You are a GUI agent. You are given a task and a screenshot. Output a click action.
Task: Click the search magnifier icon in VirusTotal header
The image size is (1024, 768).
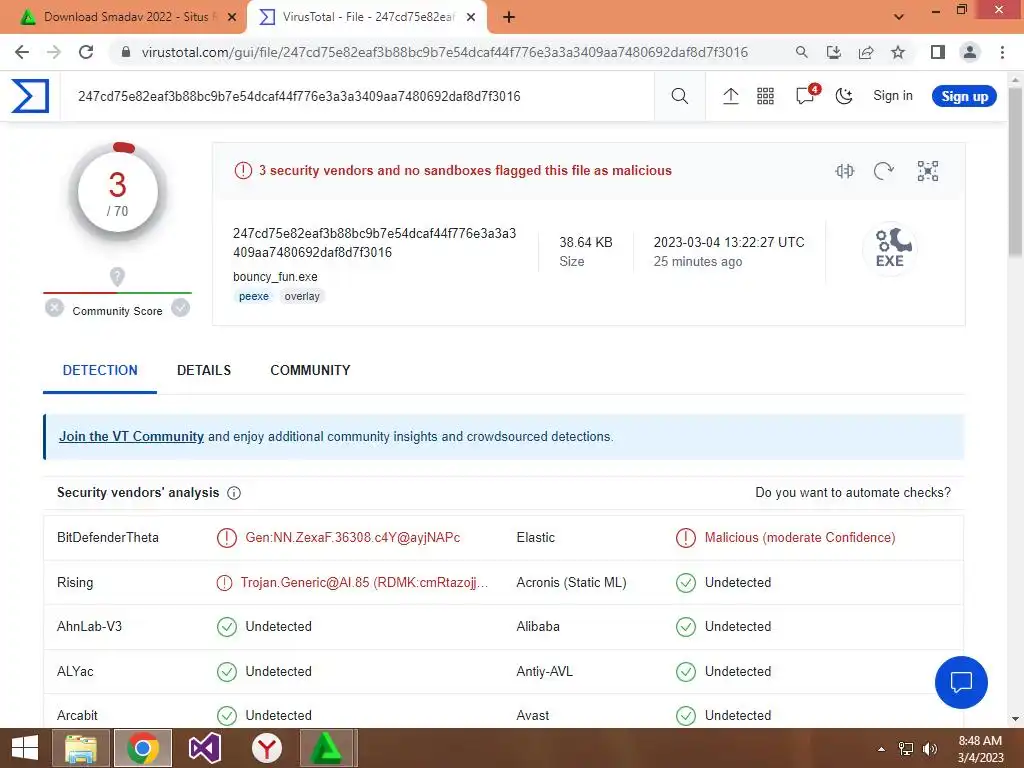click(x=679, y=96)
